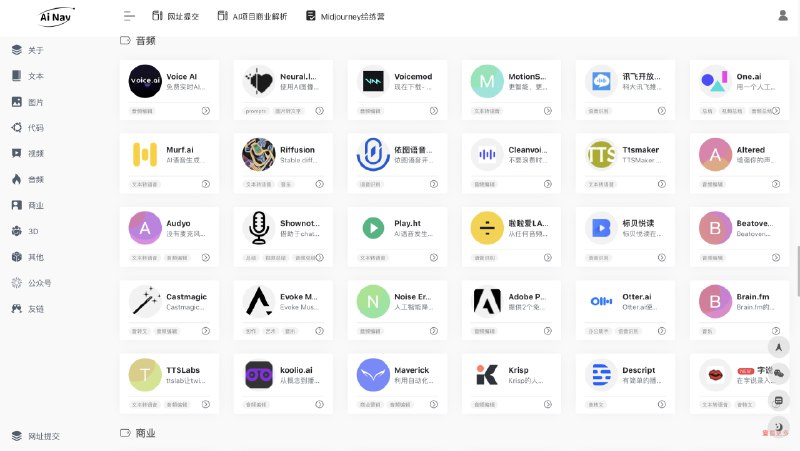This screenshot has height=451, width=800.
Task: Click the Ttsmaker TTS logo
Action: [x=601, y=154]
